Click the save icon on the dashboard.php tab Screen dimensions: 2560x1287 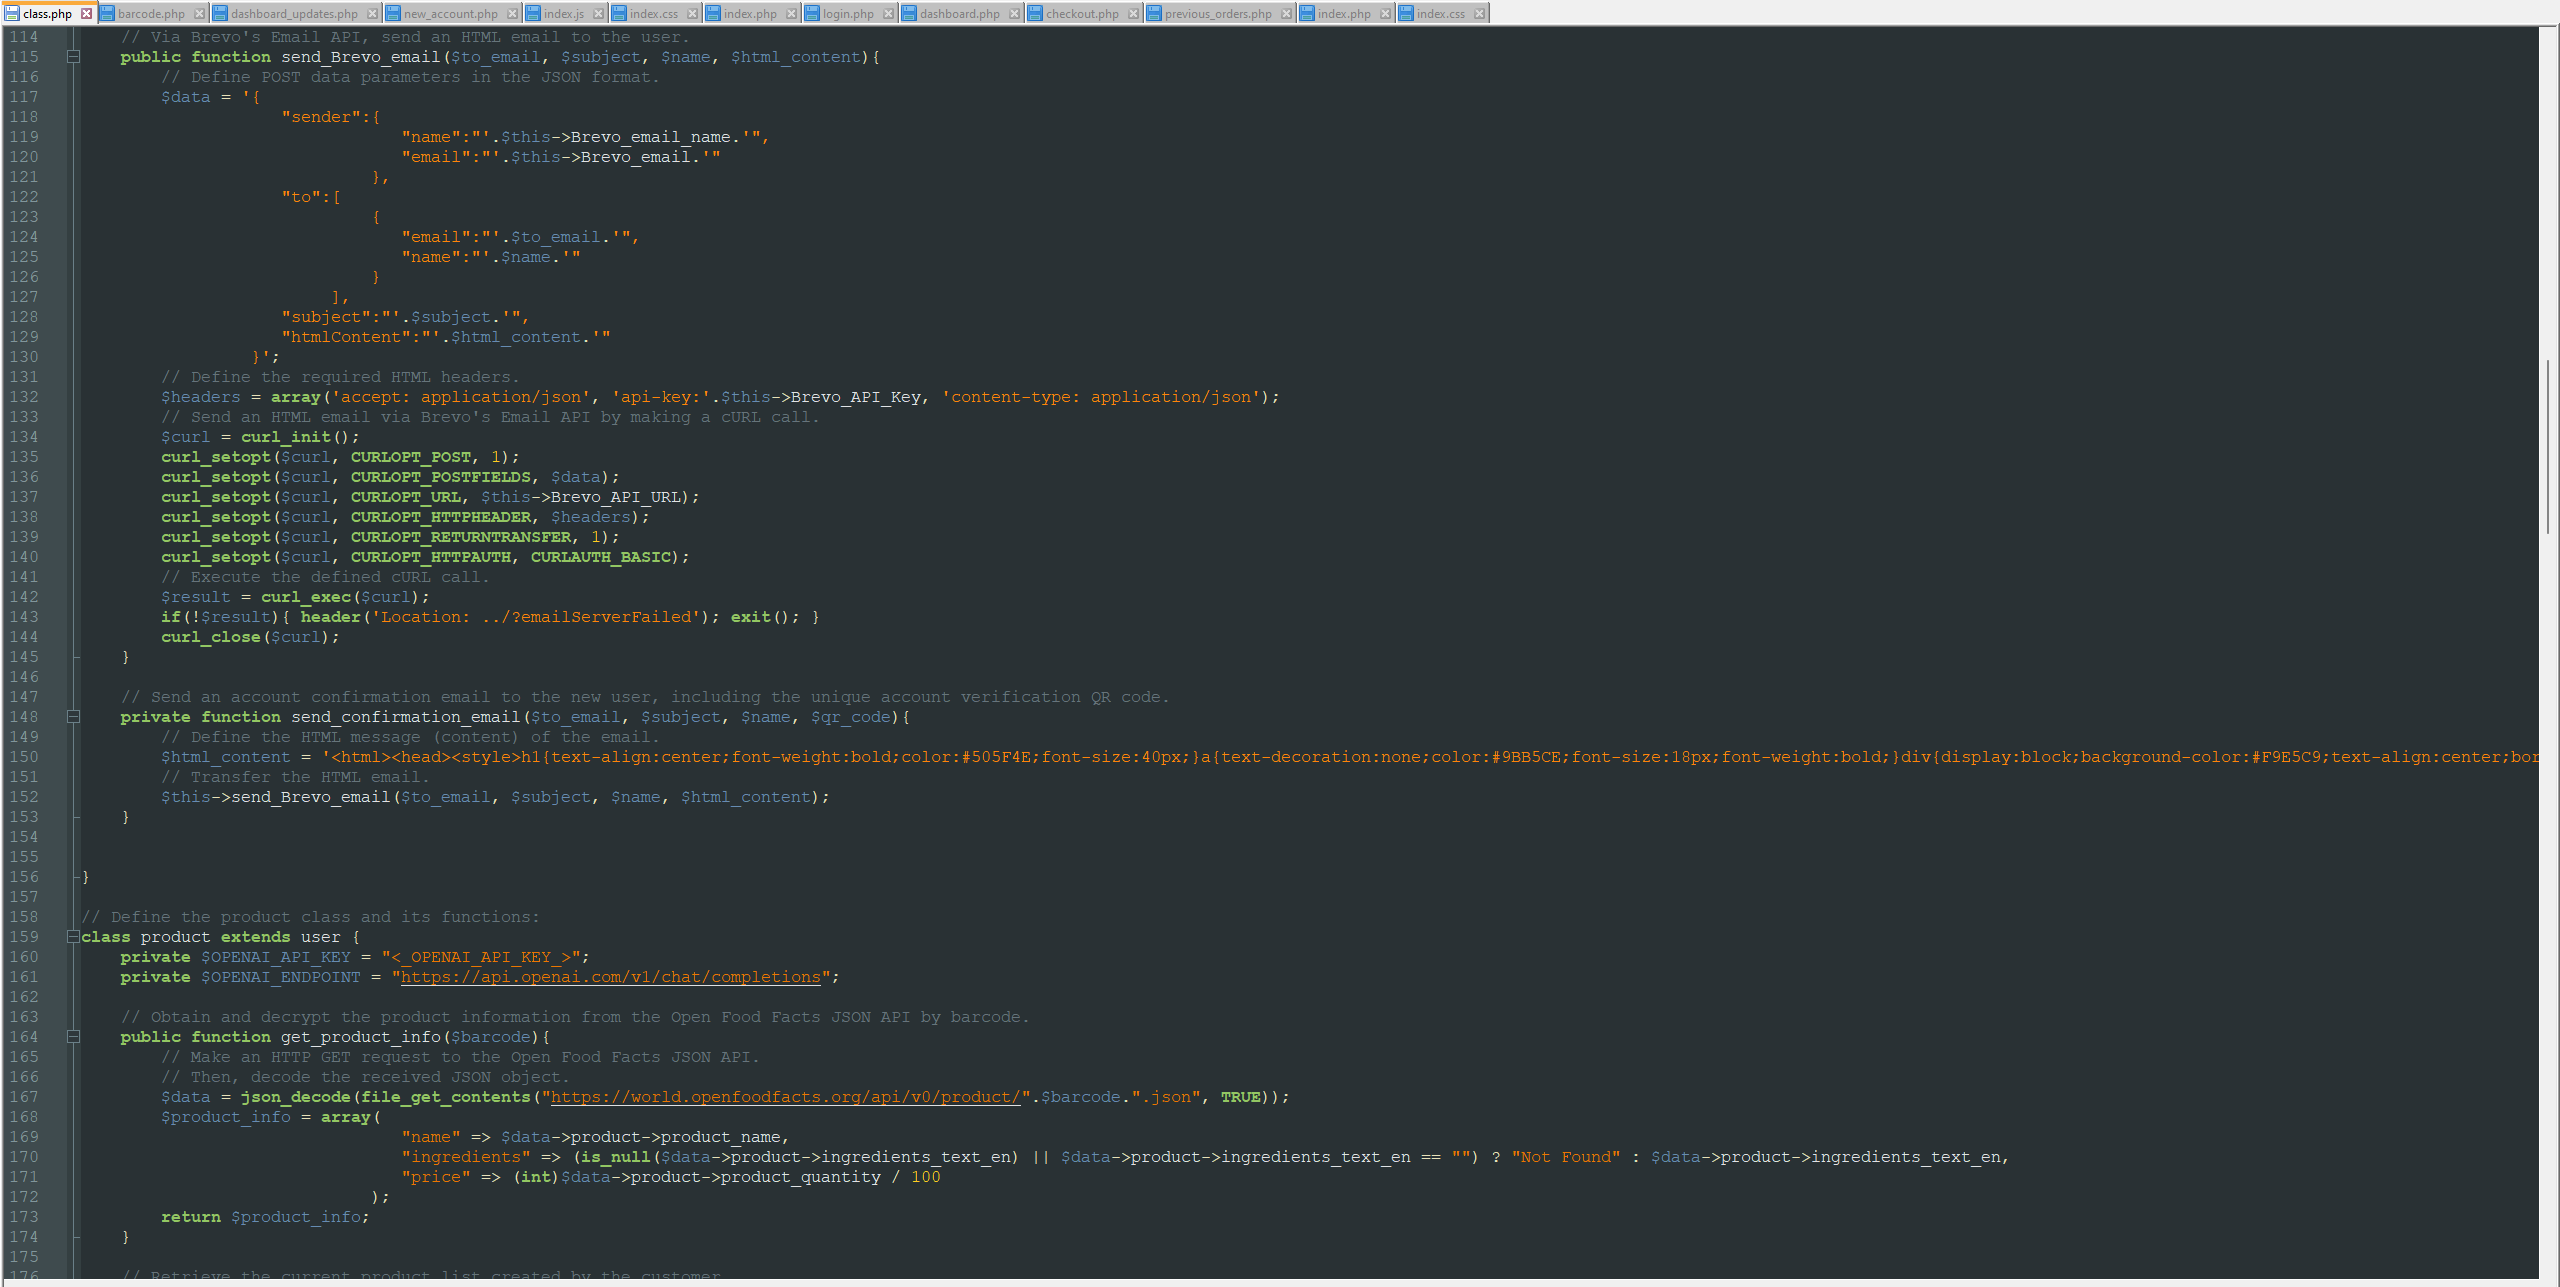pyautogui.click(x=909, y=13)
